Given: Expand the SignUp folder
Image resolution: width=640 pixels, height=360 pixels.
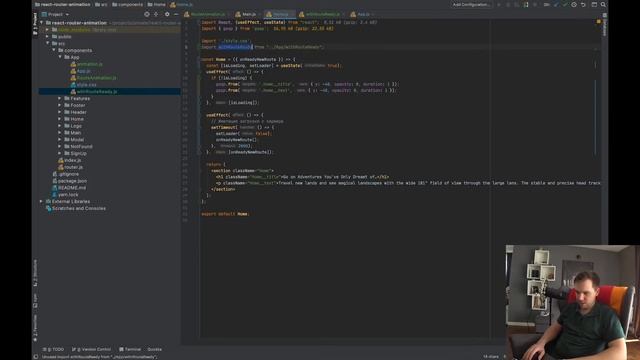Looking at the screenshot, I should pyautogui.click(x=60, y=153).
